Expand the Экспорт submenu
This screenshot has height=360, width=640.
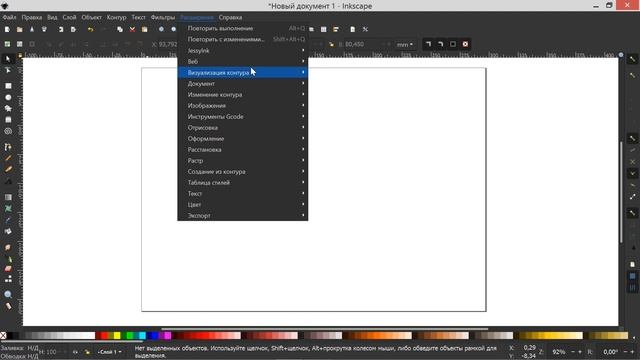242,216
